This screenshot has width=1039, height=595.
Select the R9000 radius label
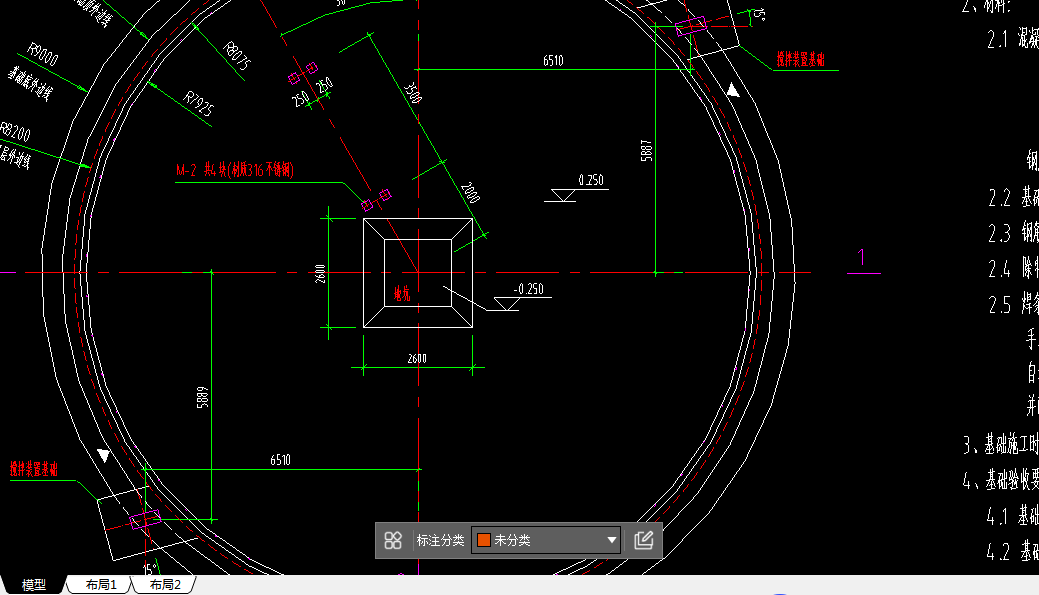tap(43, 54)
